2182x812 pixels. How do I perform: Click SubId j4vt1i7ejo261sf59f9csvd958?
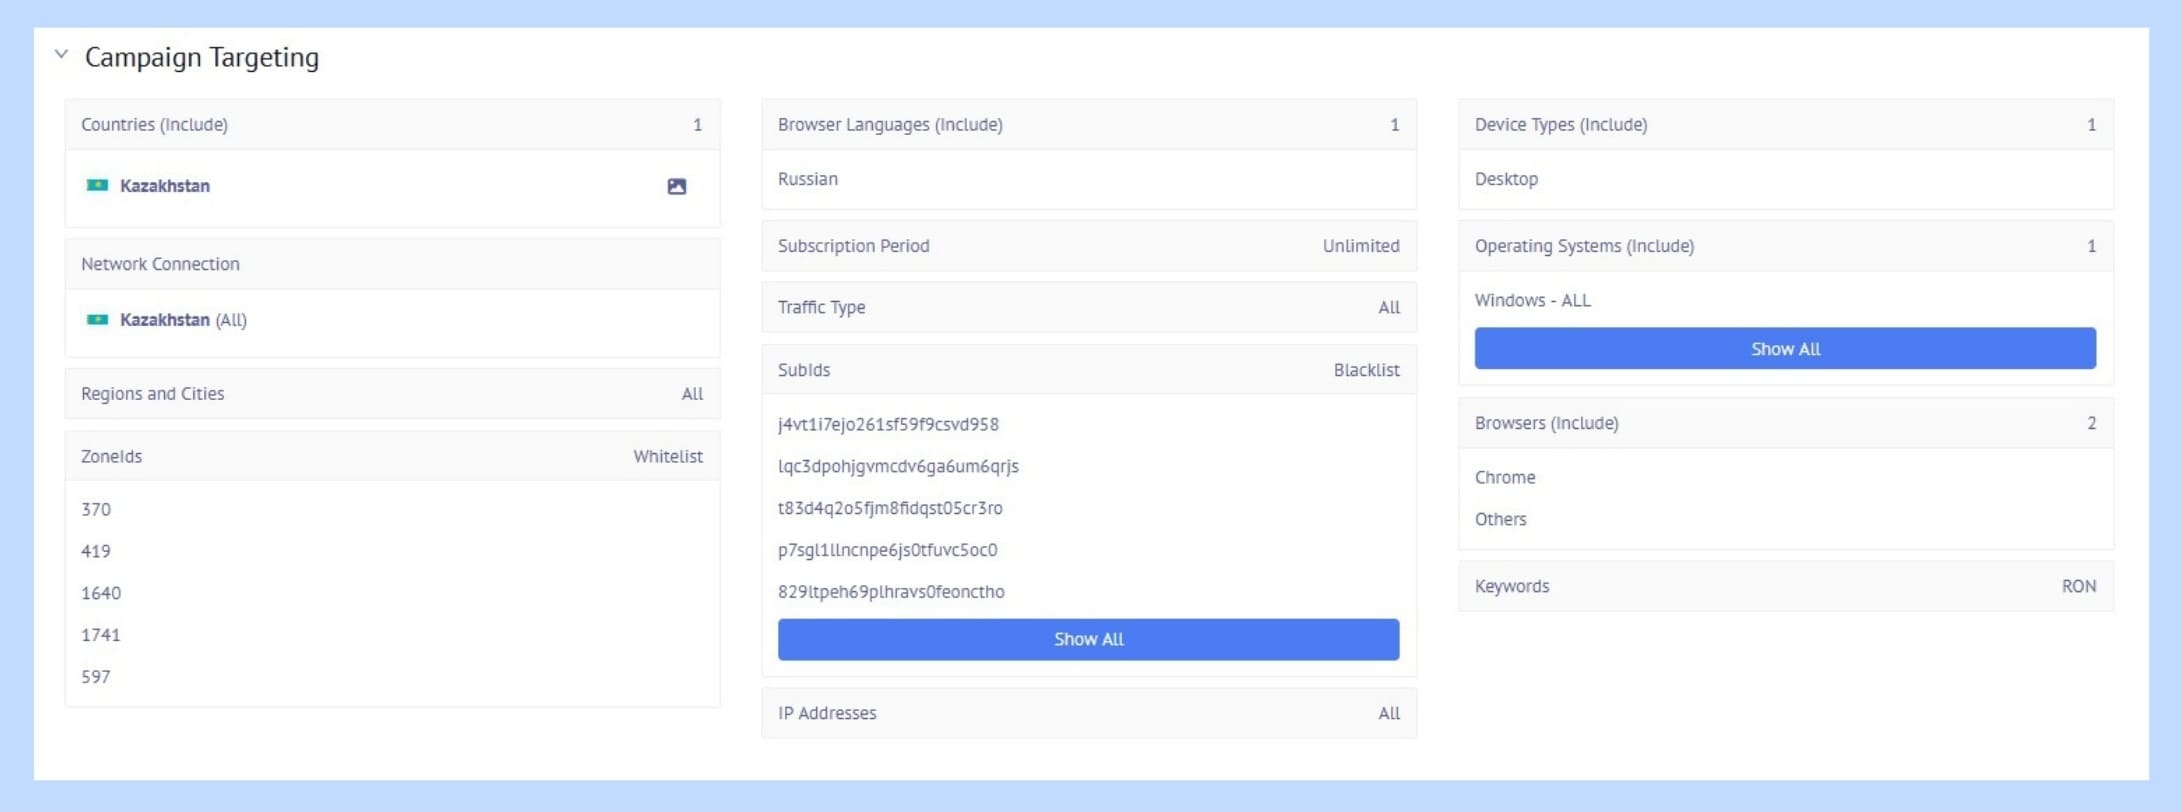point(888,424)
